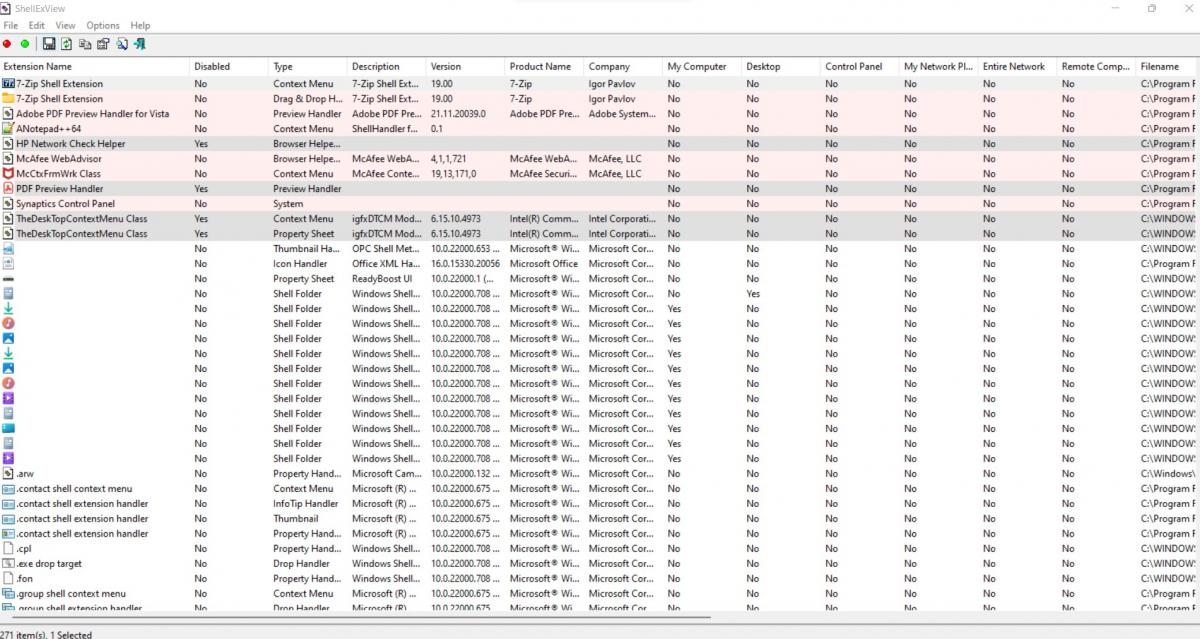Click the row icon of the OPC Shell Met... entry
The height and width of the screenshot is (639, 1200).
[9, 249]
